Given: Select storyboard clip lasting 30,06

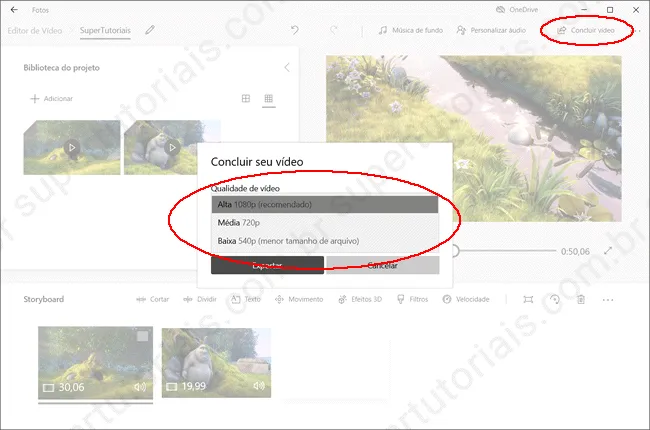Looking at the screenshot, I should click(95, 363).
